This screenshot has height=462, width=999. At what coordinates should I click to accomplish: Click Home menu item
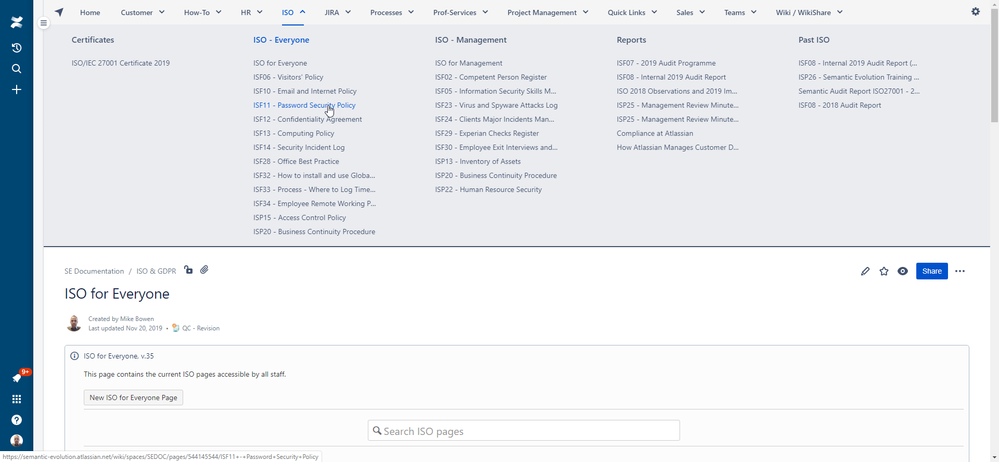90,12
